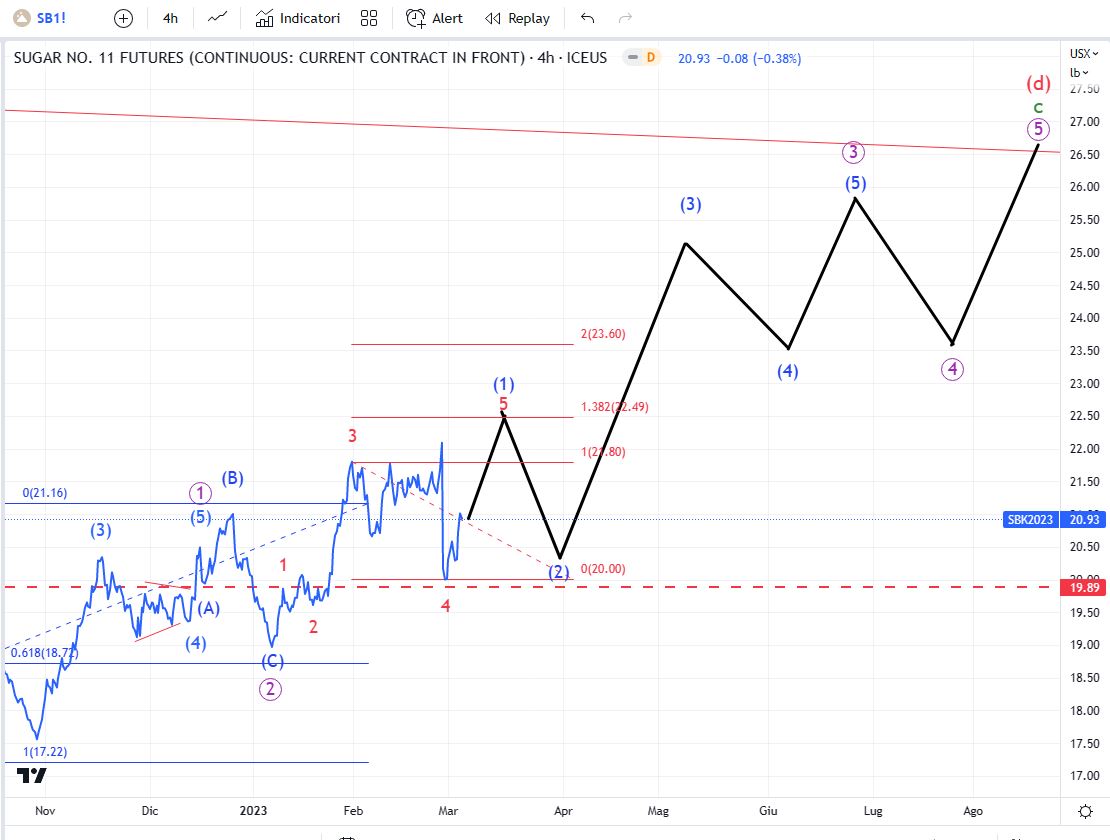This screenshot has height=840, width=1110.
Task: Click the 25.00 price axis label
Action: tap(1085, 253)
